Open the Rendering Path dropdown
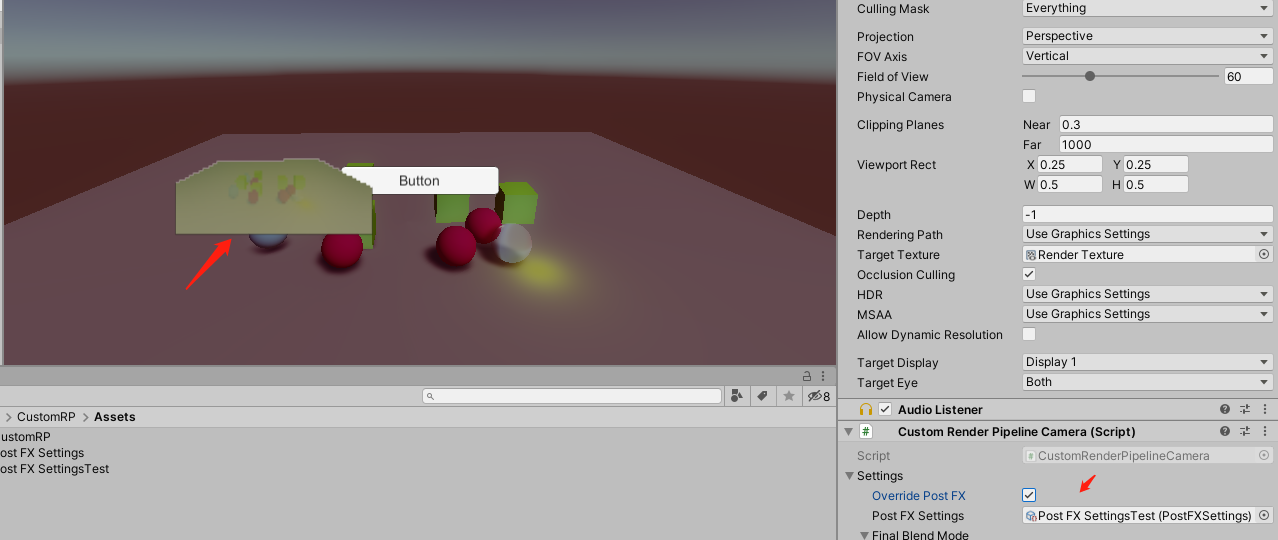Viewport: 1278px width, 540px height. click(1147, 234)
